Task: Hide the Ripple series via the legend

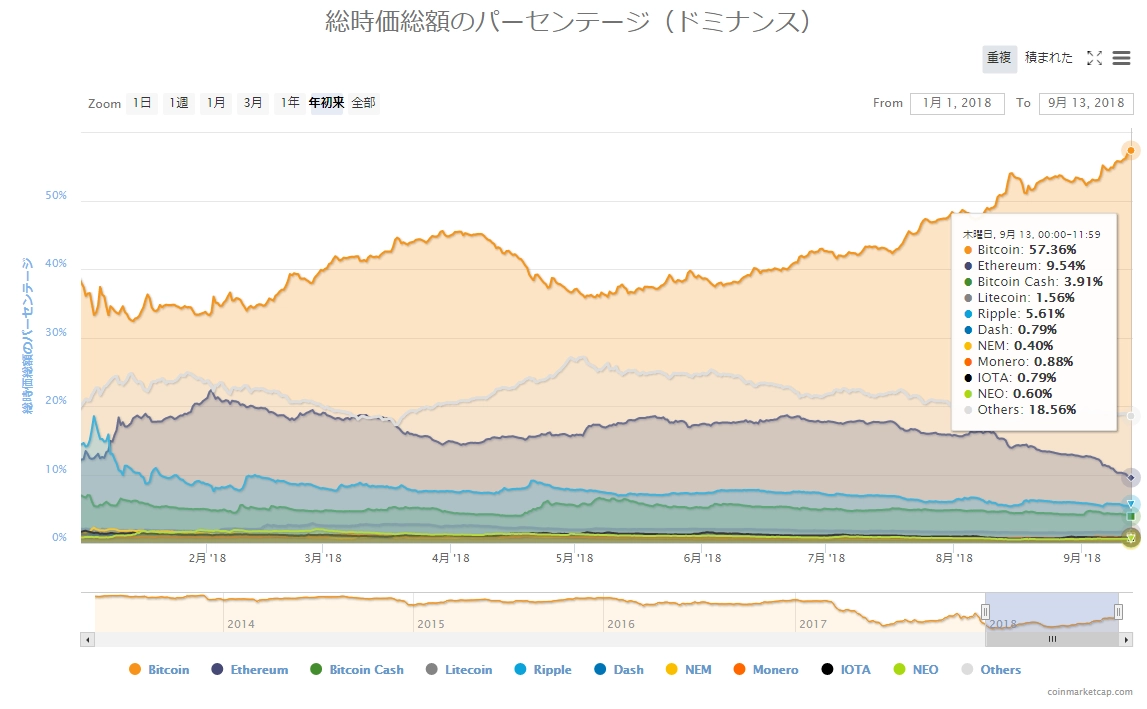Action: coord(544,670)
